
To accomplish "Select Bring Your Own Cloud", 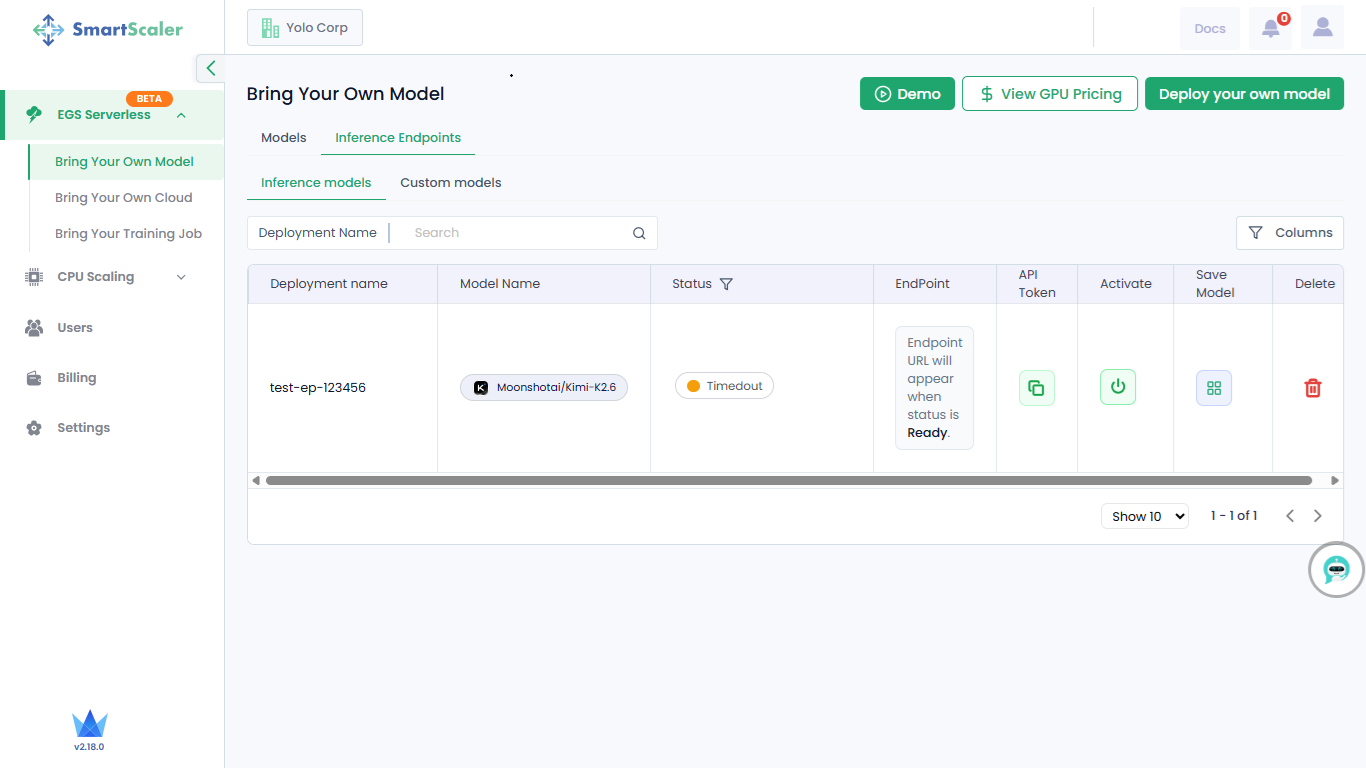I will pyautogui.click(x=124, y=198).
